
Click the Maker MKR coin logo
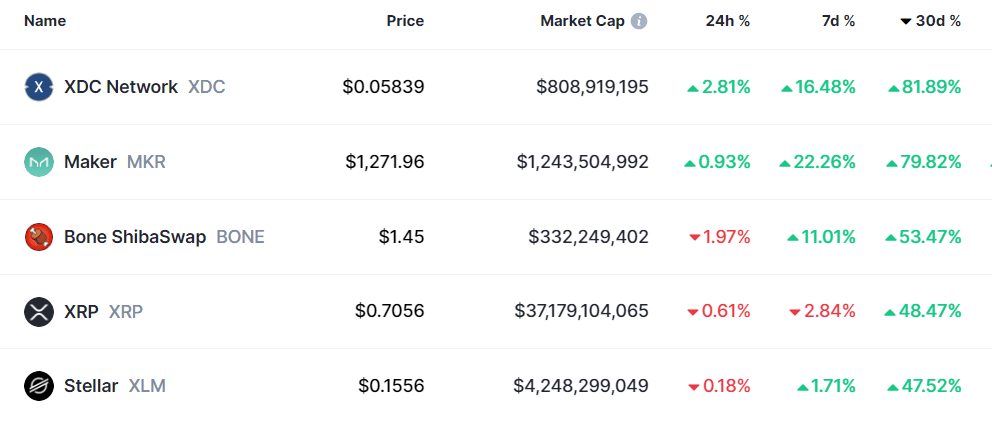pyautogui.click(x=39, y=162)
